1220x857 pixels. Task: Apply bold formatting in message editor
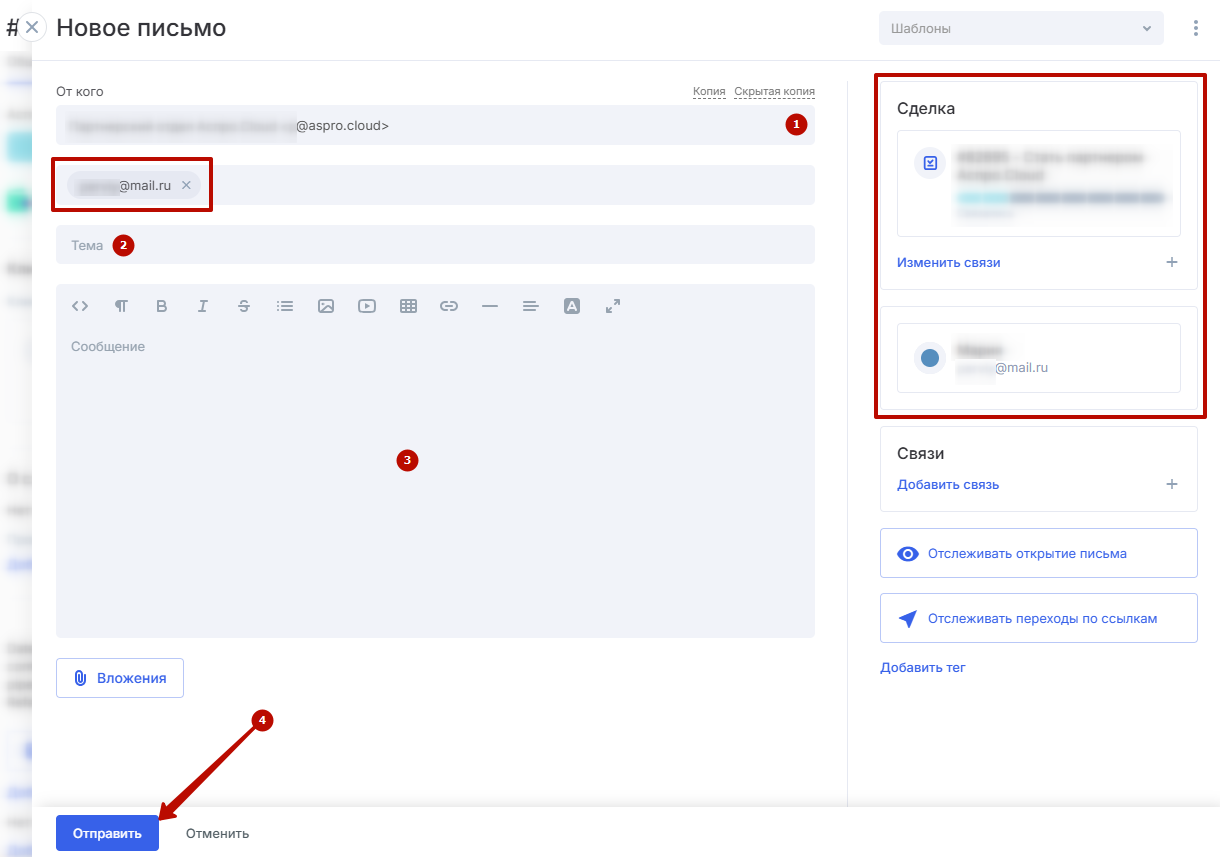pos(162,307)
